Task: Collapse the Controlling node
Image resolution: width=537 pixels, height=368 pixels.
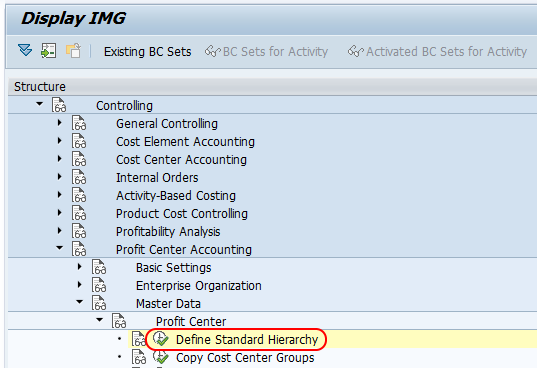Action: (39, 104)
